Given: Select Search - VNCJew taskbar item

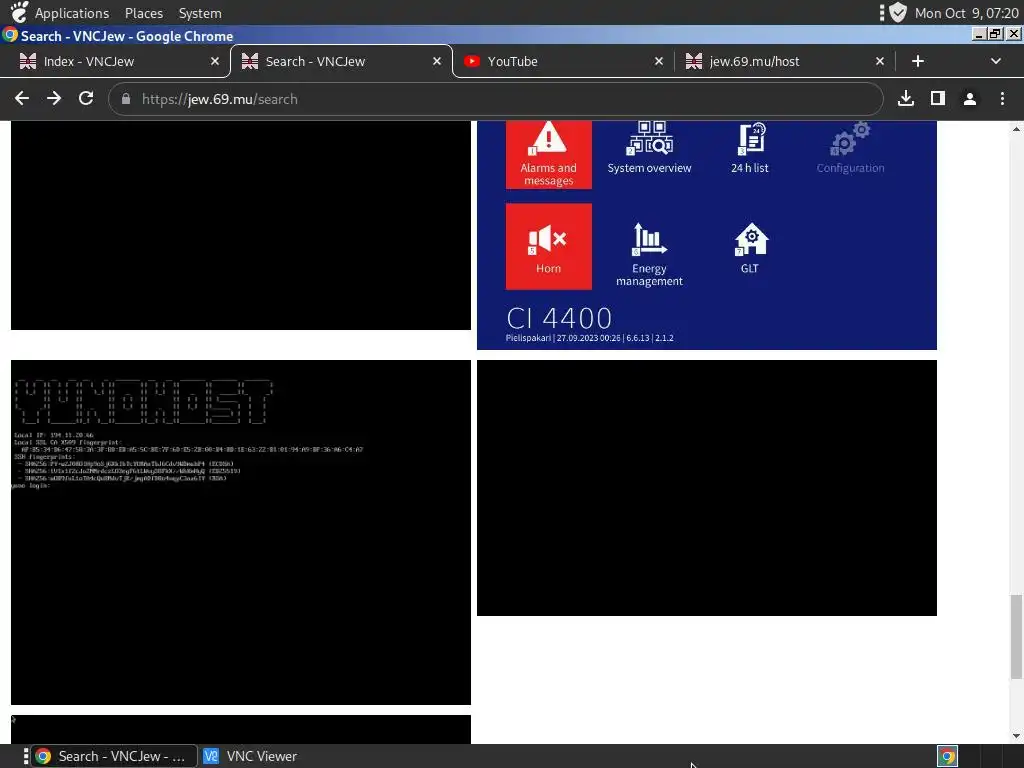Looking at the screenshot, I should coord(115,756).
